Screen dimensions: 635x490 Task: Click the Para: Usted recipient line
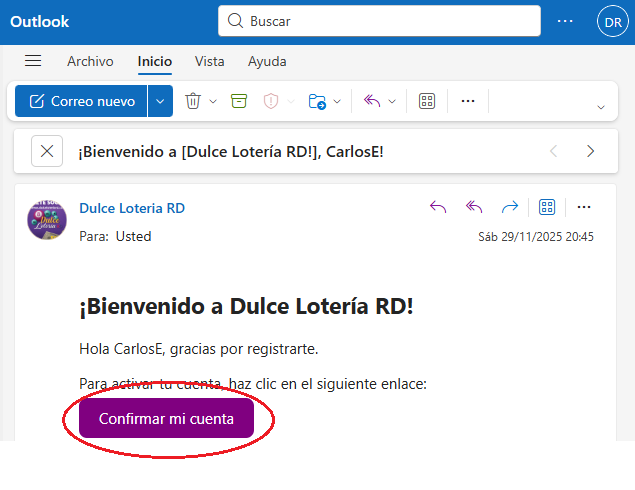(x=115, y=236)
